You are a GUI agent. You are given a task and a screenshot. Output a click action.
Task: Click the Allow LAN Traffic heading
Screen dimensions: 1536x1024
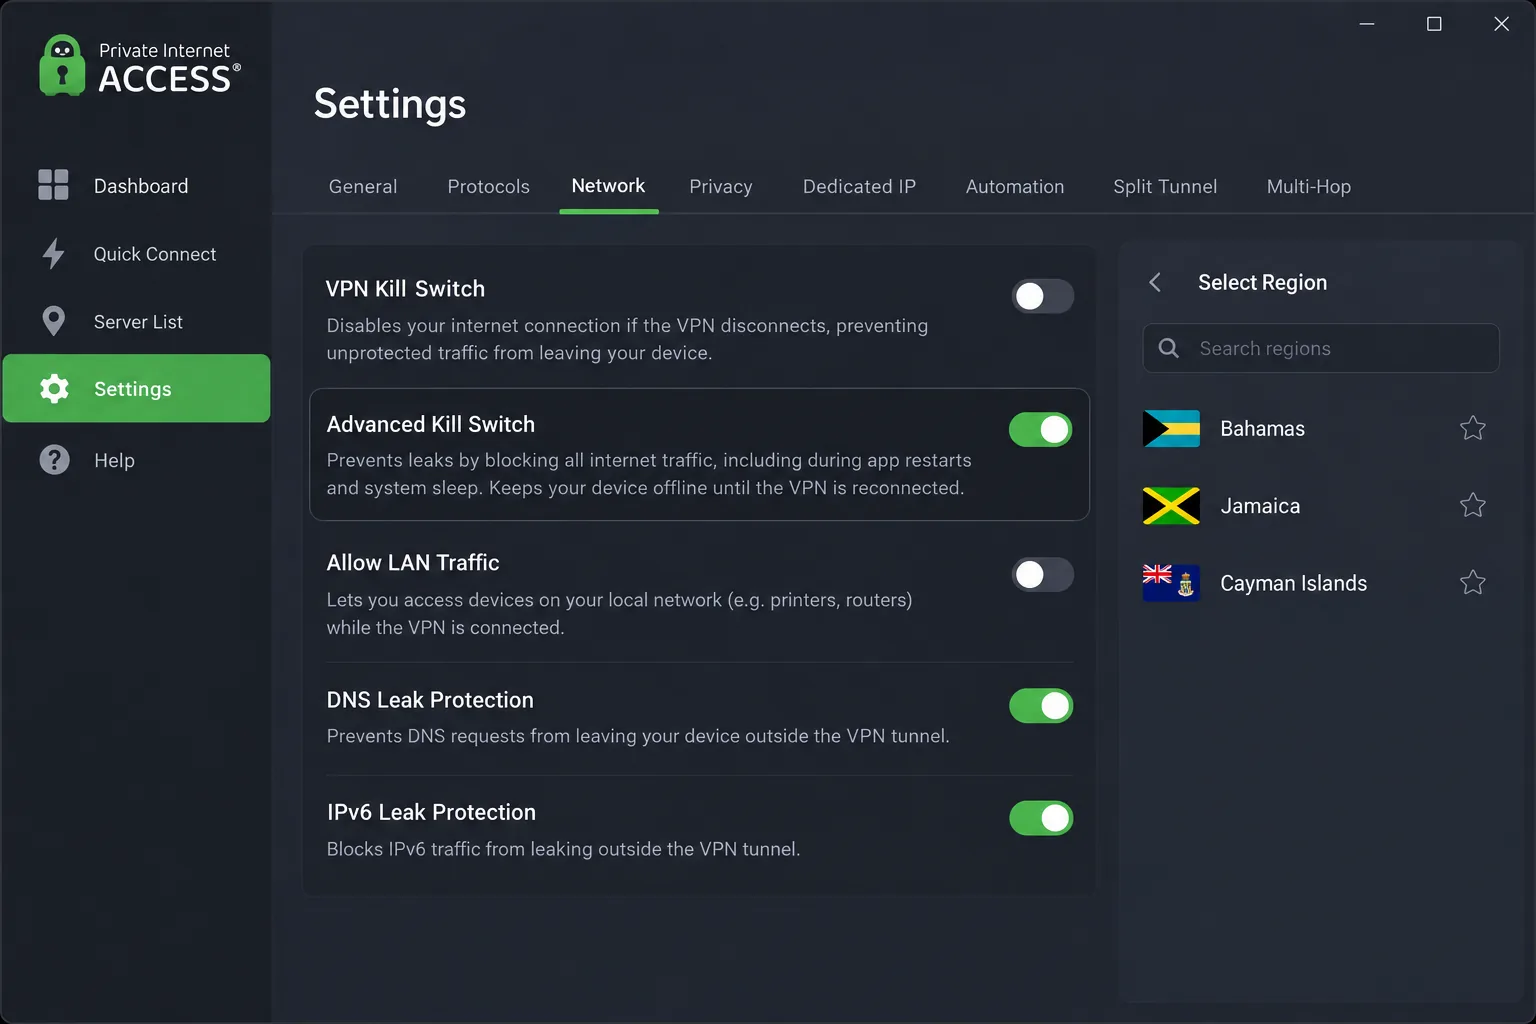[x=413, y=562]
